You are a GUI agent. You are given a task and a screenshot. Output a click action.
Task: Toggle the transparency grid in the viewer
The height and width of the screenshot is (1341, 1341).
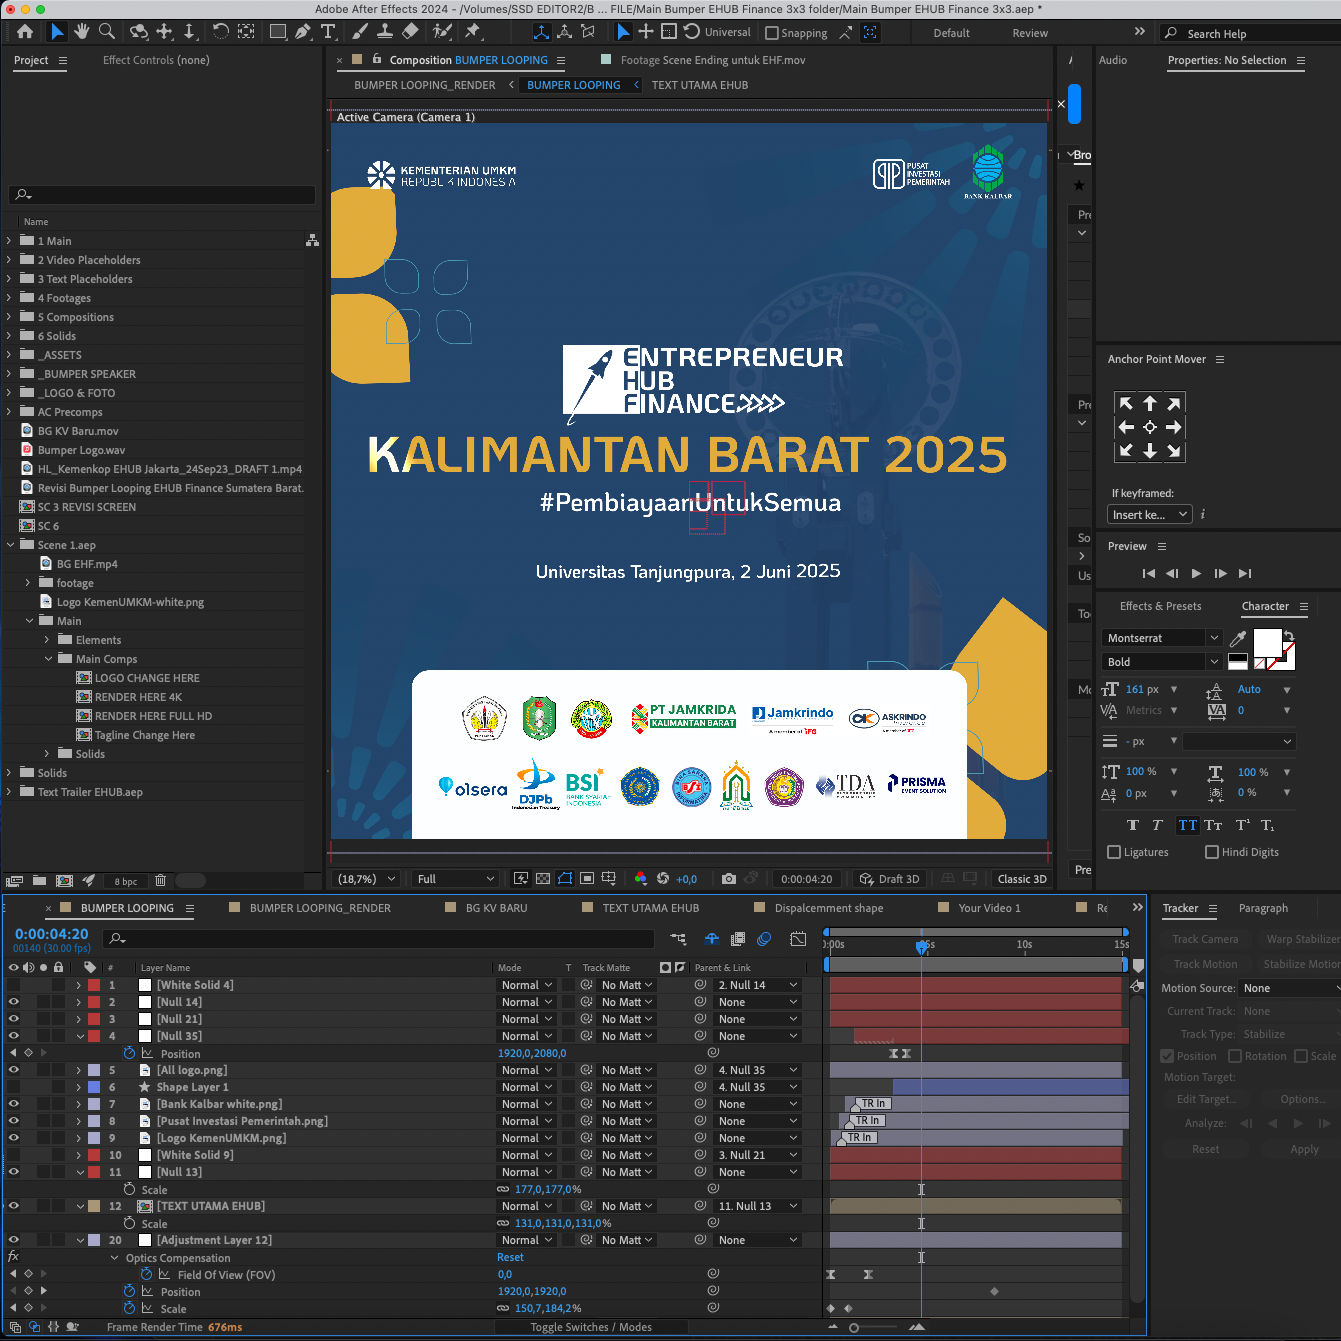543,879
